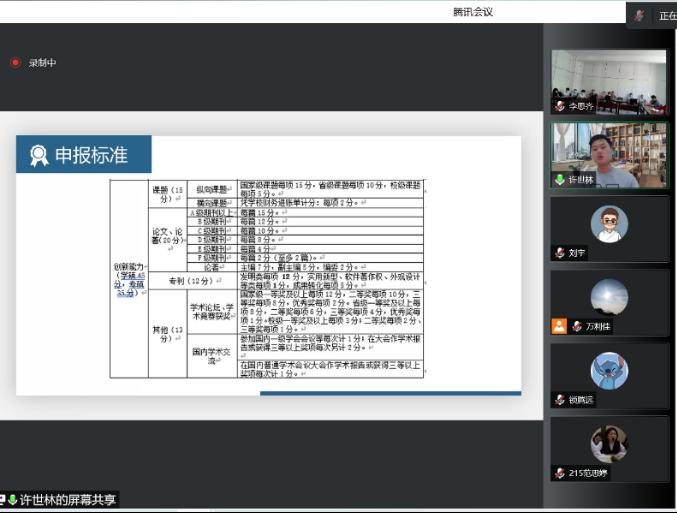Click the shared slide's criteria table
The image size is (677, 513).
pos(267,278)
